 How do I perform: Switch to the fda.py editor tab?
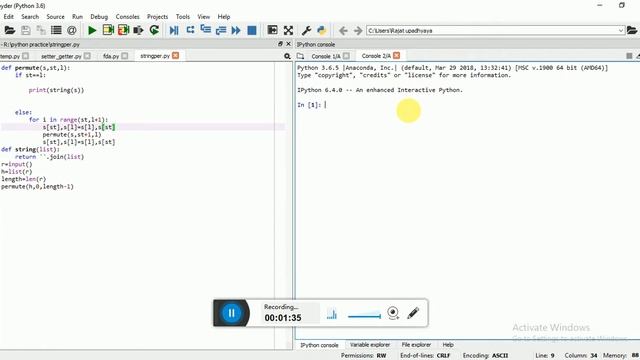111,56
